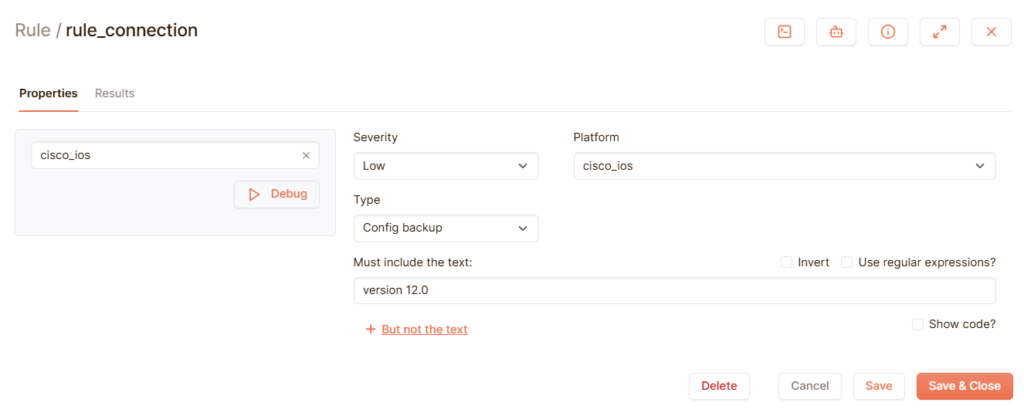
Task: Enable the Show code checkbox
Action: [918, 324]
